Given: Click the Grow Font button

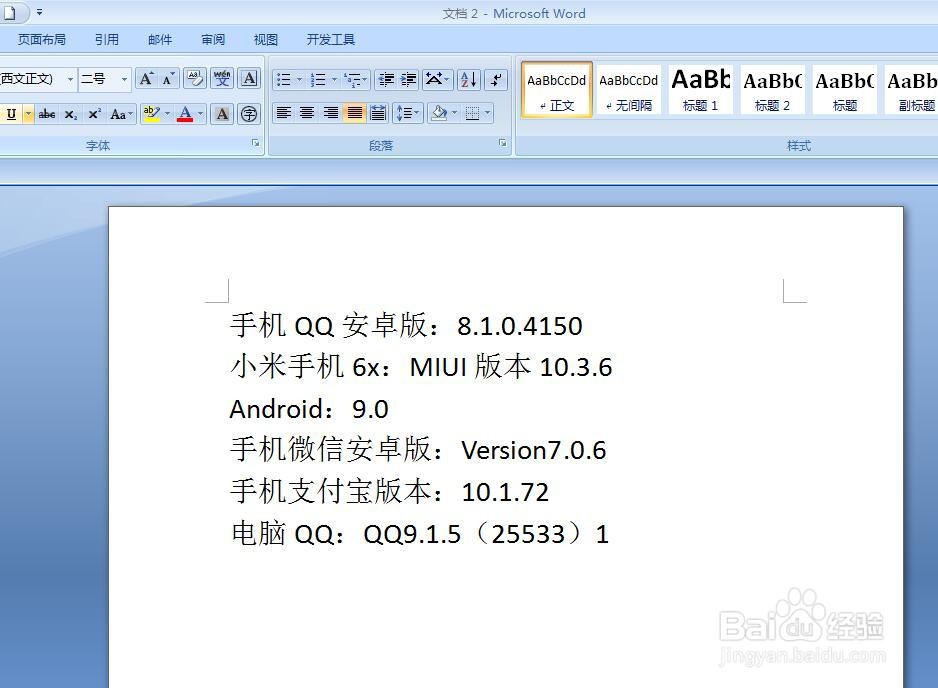Looking at the screenshot, I should point(147,79).
